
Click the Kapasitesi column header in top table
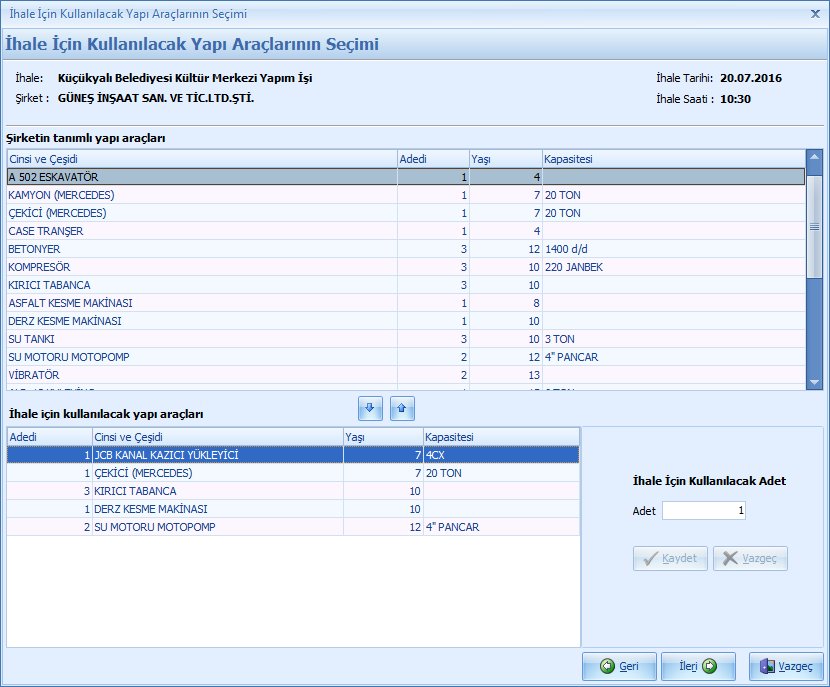pyautogui.click(x=672, y=159)
